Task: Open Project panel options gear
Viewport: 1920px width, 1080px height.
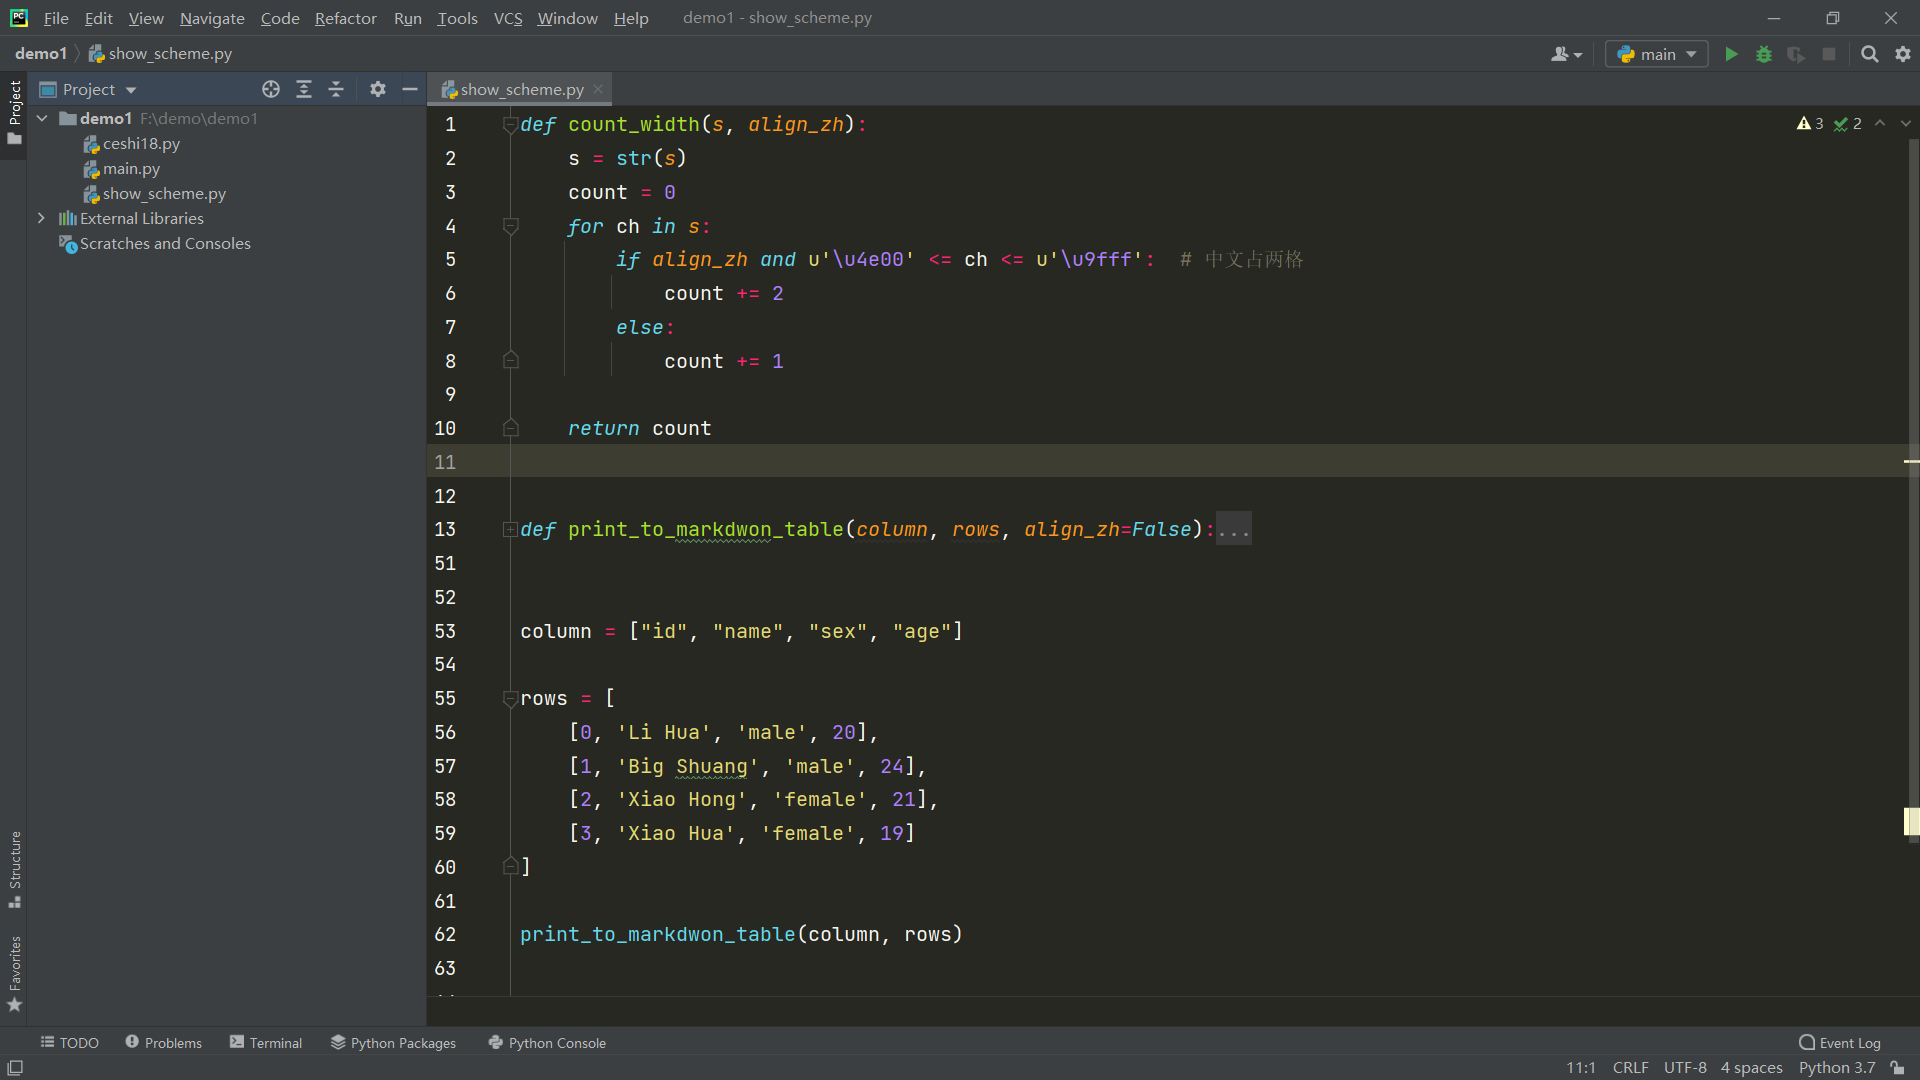Action: [x=377, y=90]
